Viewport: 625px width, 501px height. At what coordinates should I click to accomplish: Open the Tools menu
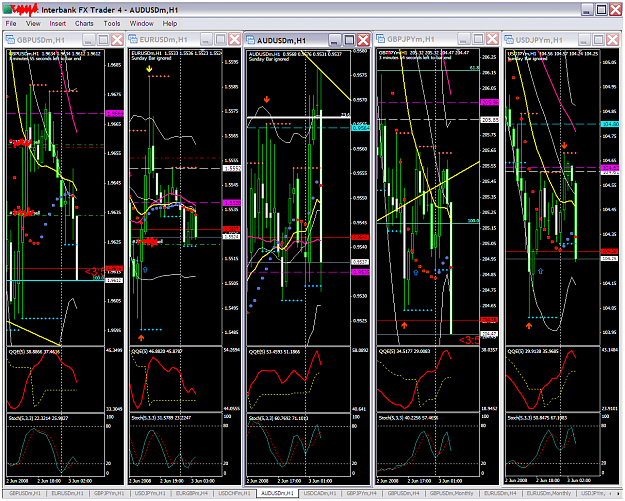click(112, 24)
